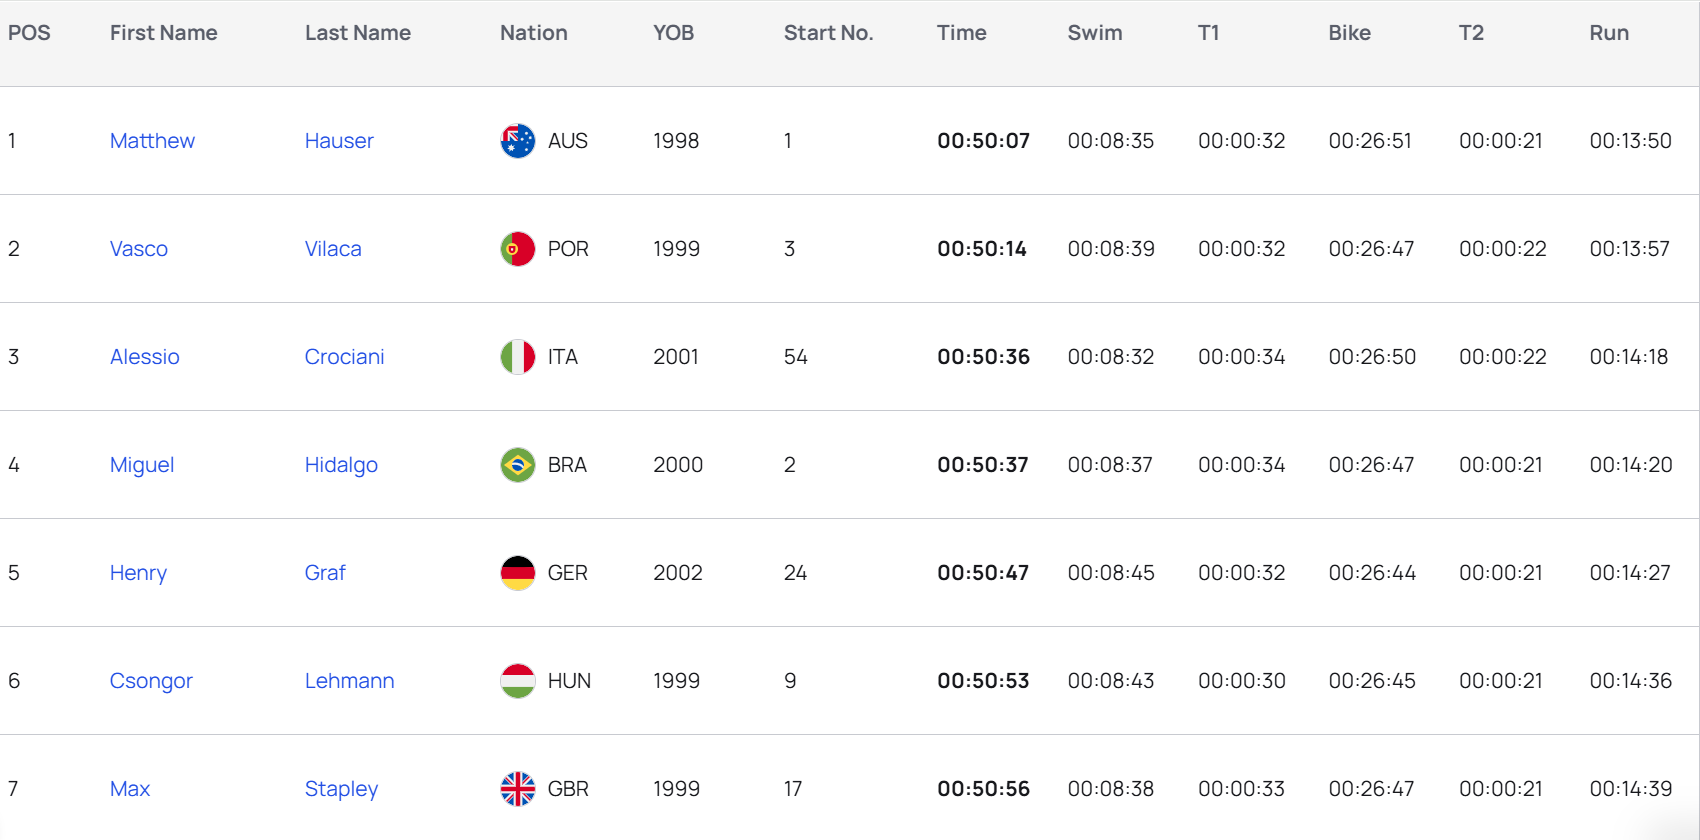Viewport: 1700px width, 840px height.
Task: Click the Italian flag icon
Action: (518, 357)
